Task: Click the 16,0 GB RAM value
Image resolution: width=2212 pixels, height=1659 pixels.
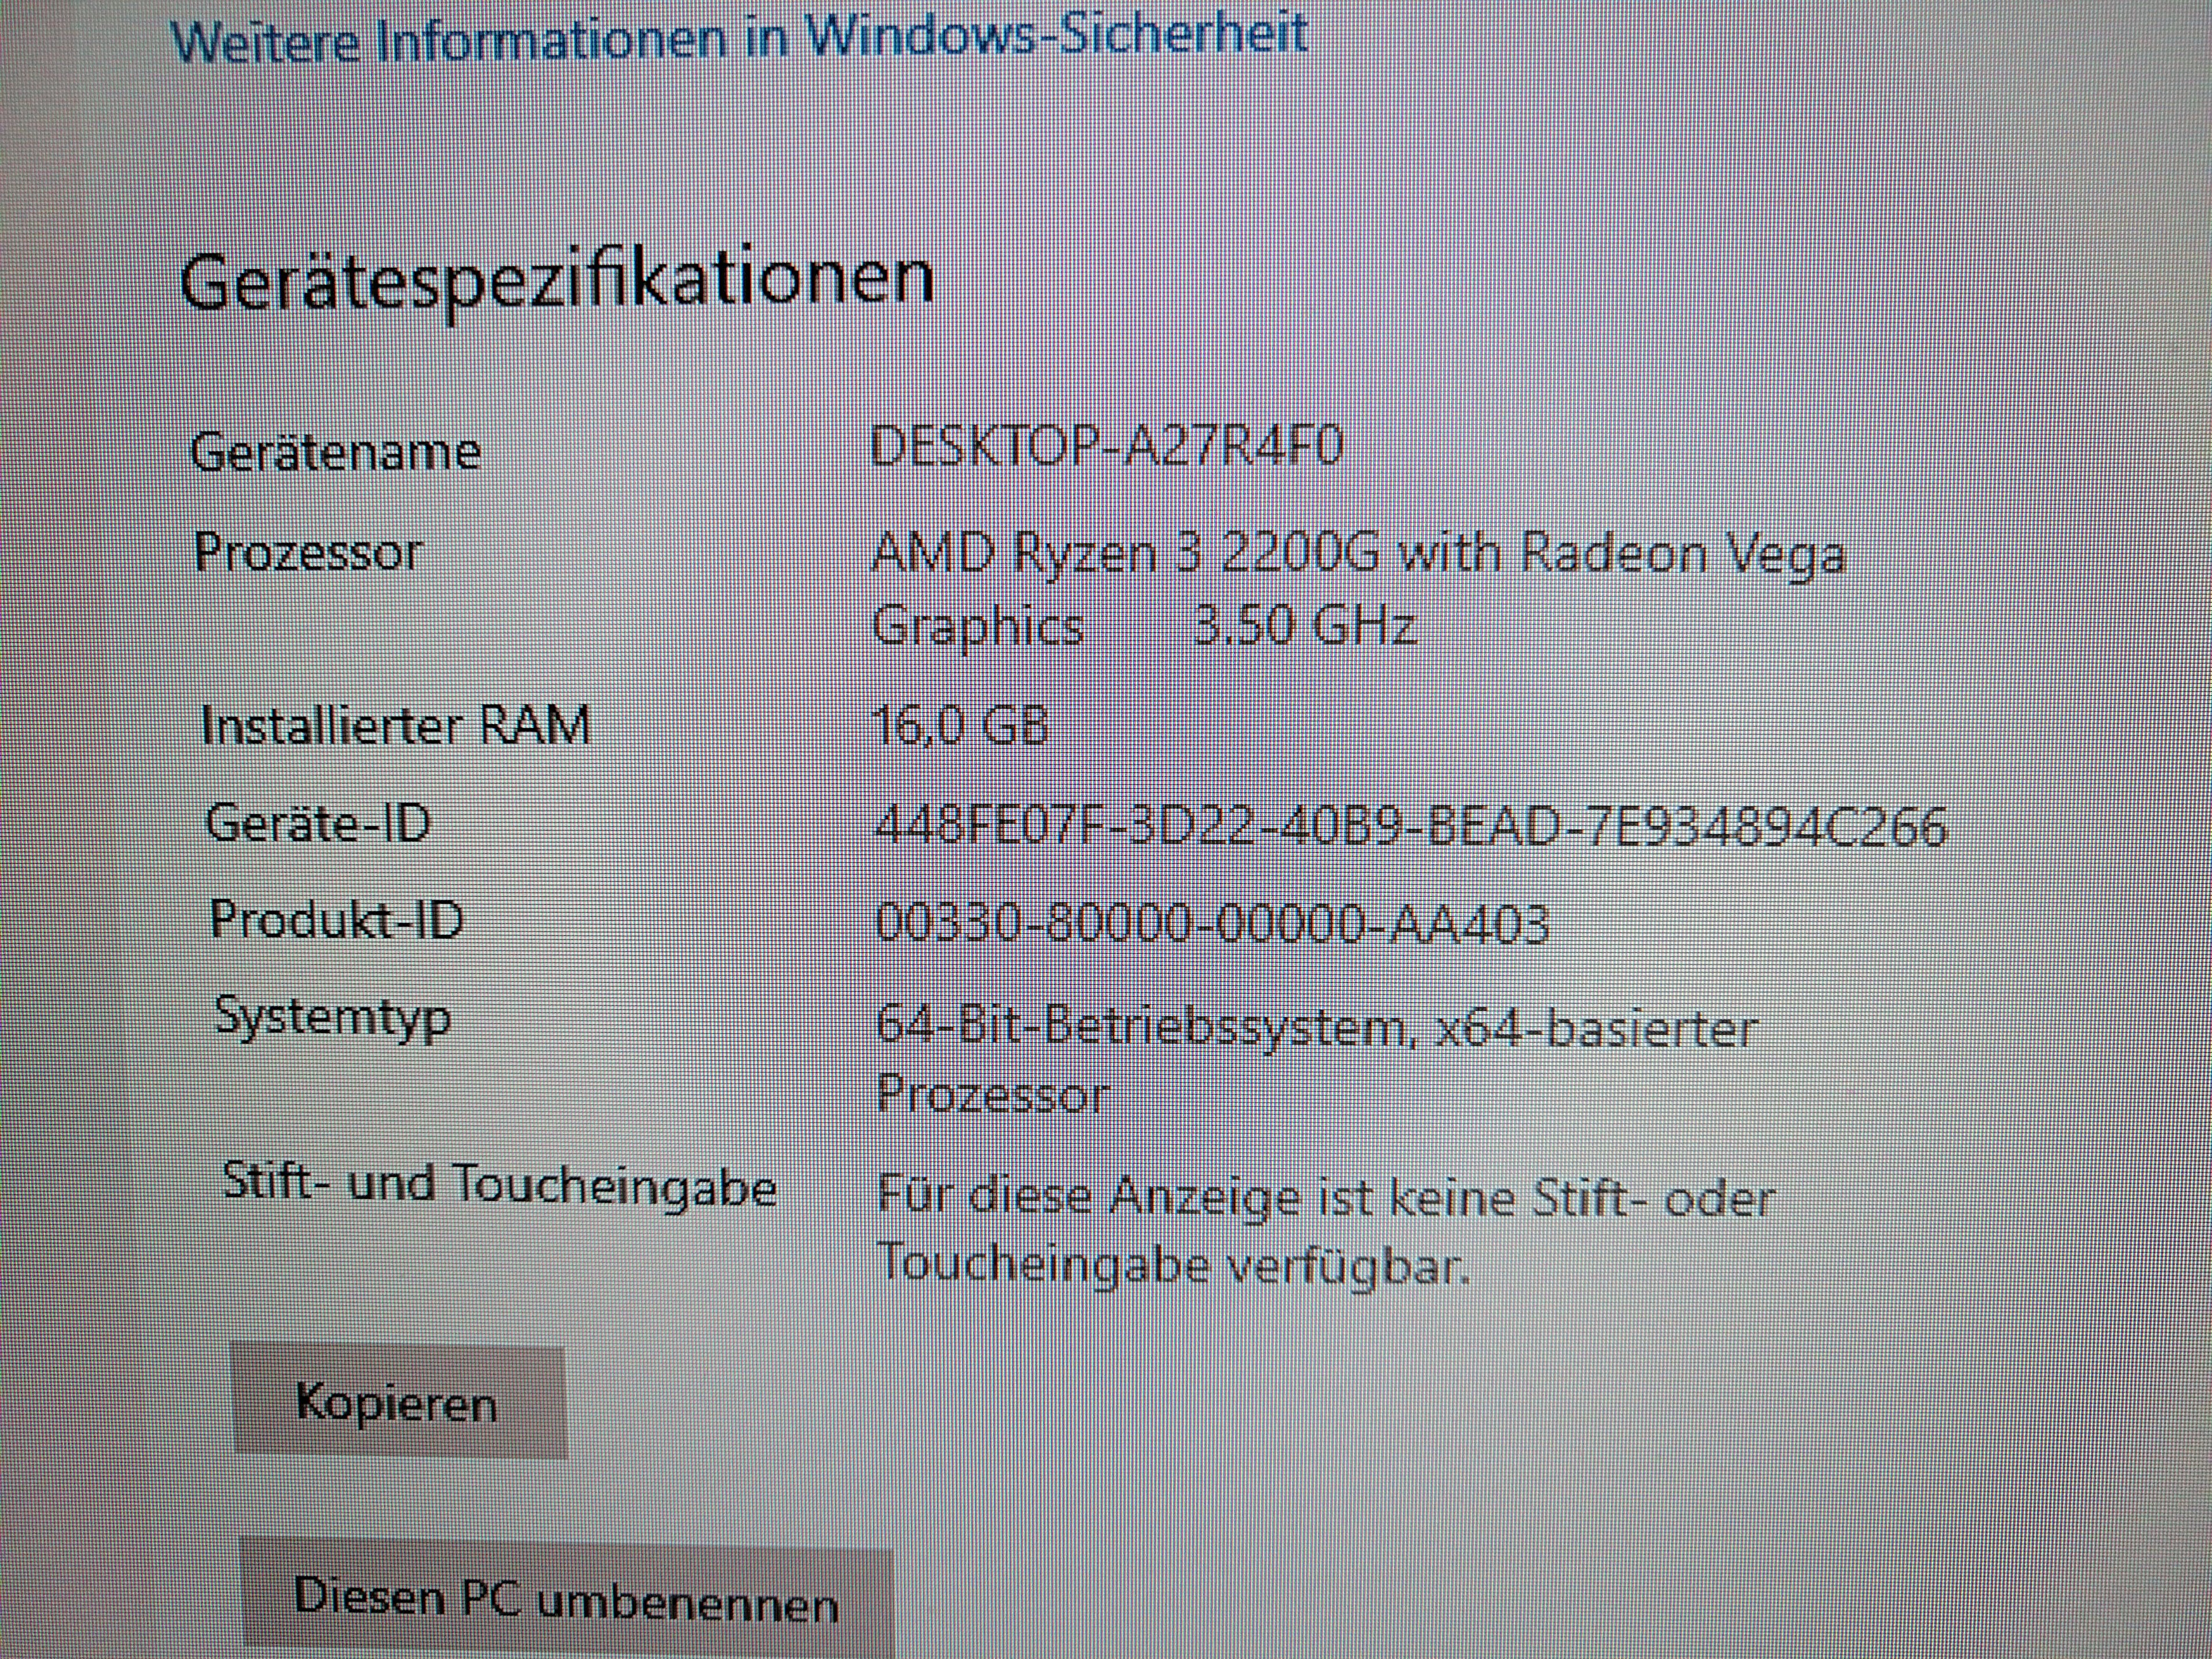Action: (960, 724)
